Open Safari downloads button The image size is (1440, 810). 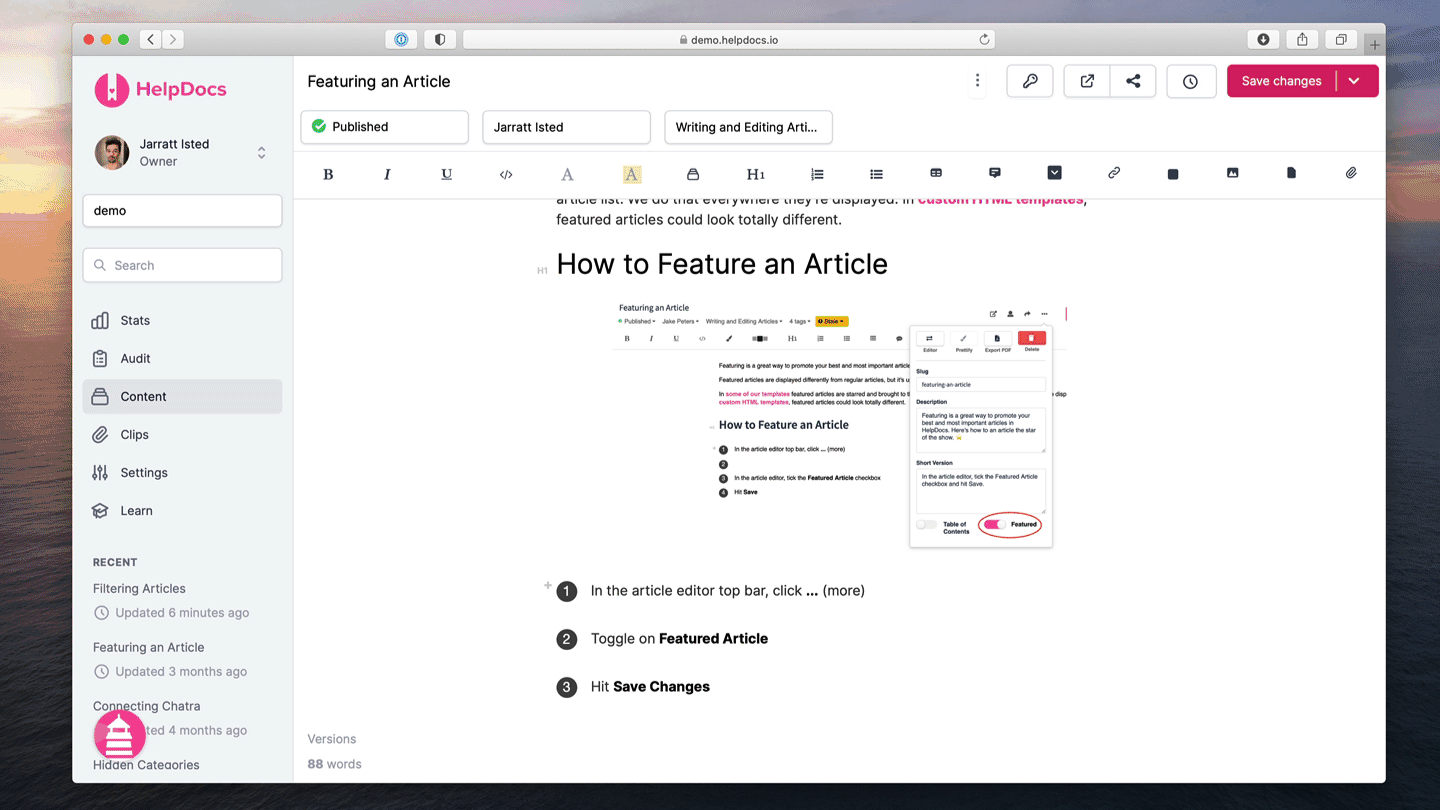[x=1263, y=39]
